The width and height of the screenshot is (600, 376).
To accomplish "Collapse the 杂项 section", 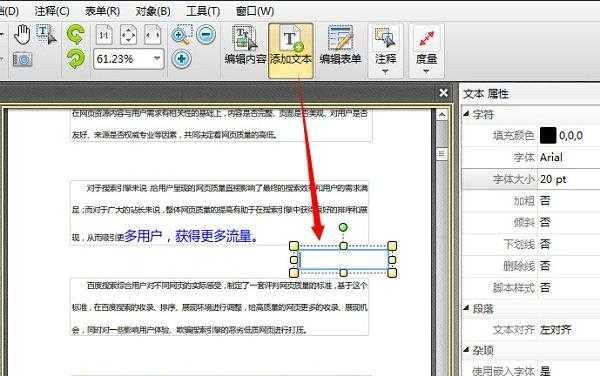I will click(466, 349).
